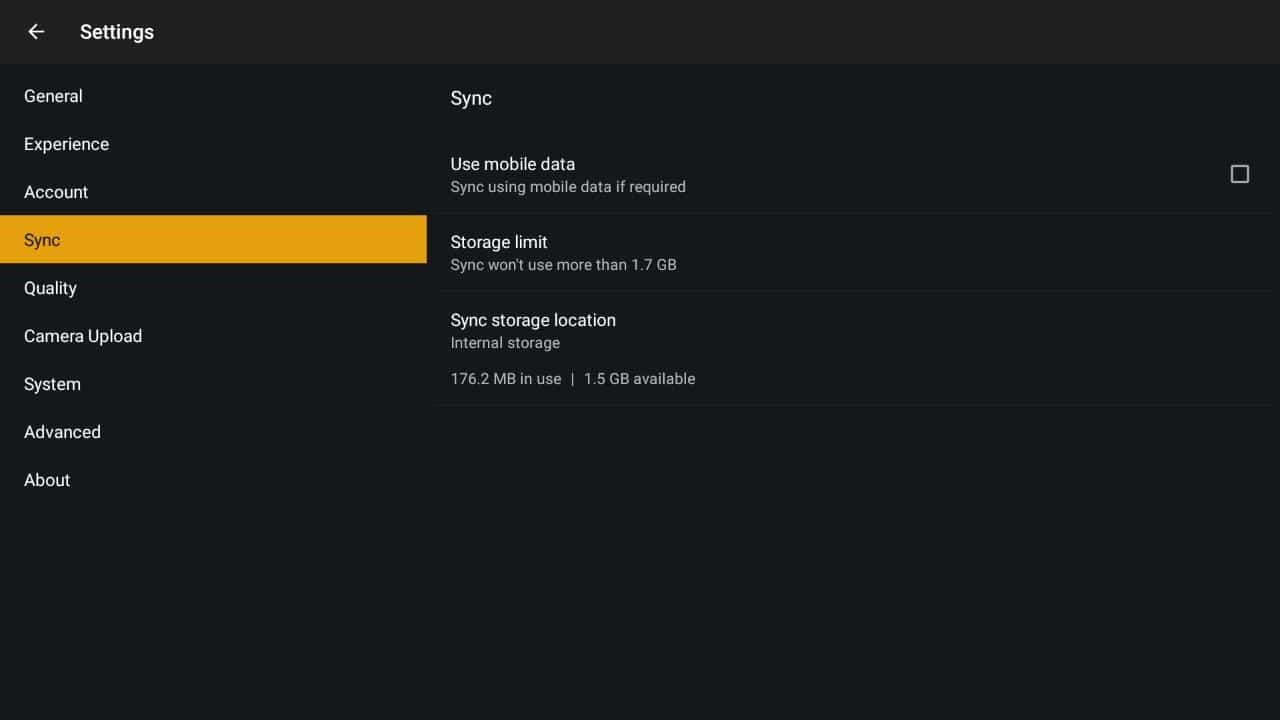Open the Storage limit option
1280x720 pixels.
[499, 242]
